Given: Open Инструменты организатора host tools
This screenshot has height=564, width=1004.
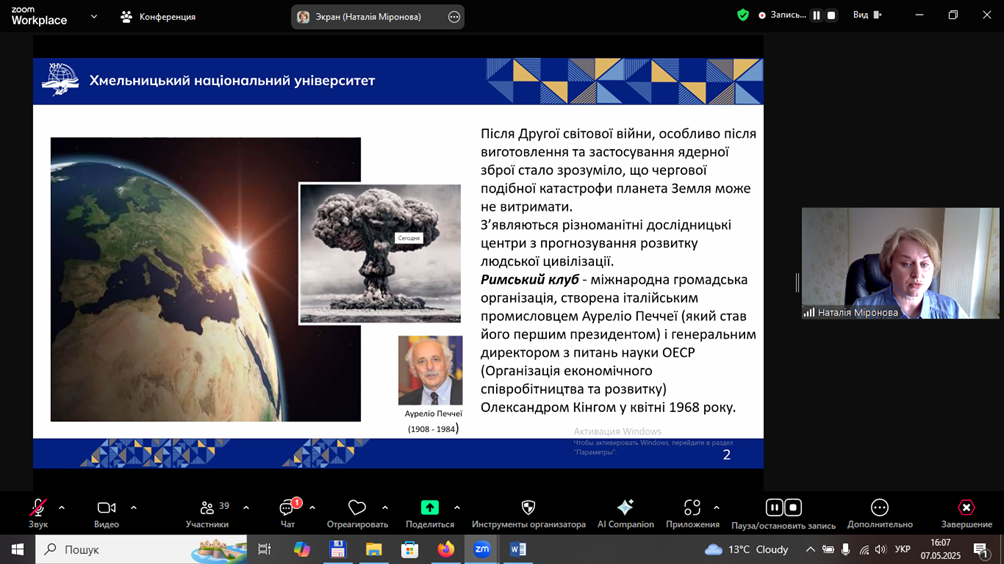Looking at the screenshot, I should point(528,513).
